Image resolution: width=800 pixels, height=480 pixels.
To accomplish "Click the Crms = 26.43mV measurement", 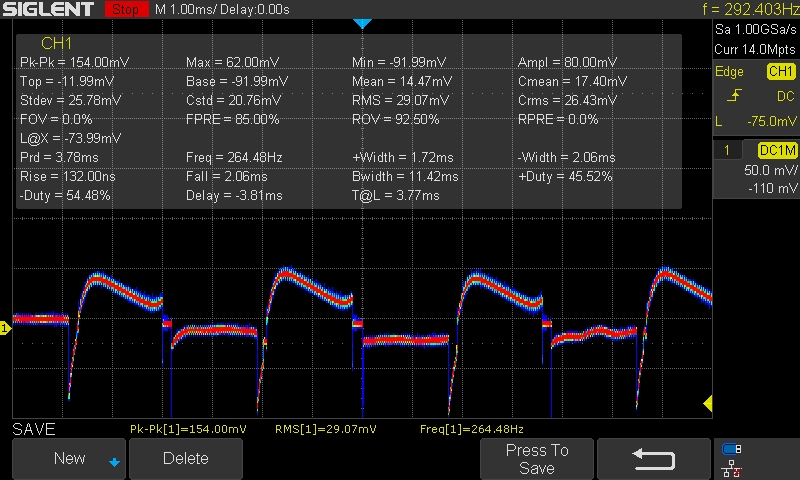I will pos(567,100).
